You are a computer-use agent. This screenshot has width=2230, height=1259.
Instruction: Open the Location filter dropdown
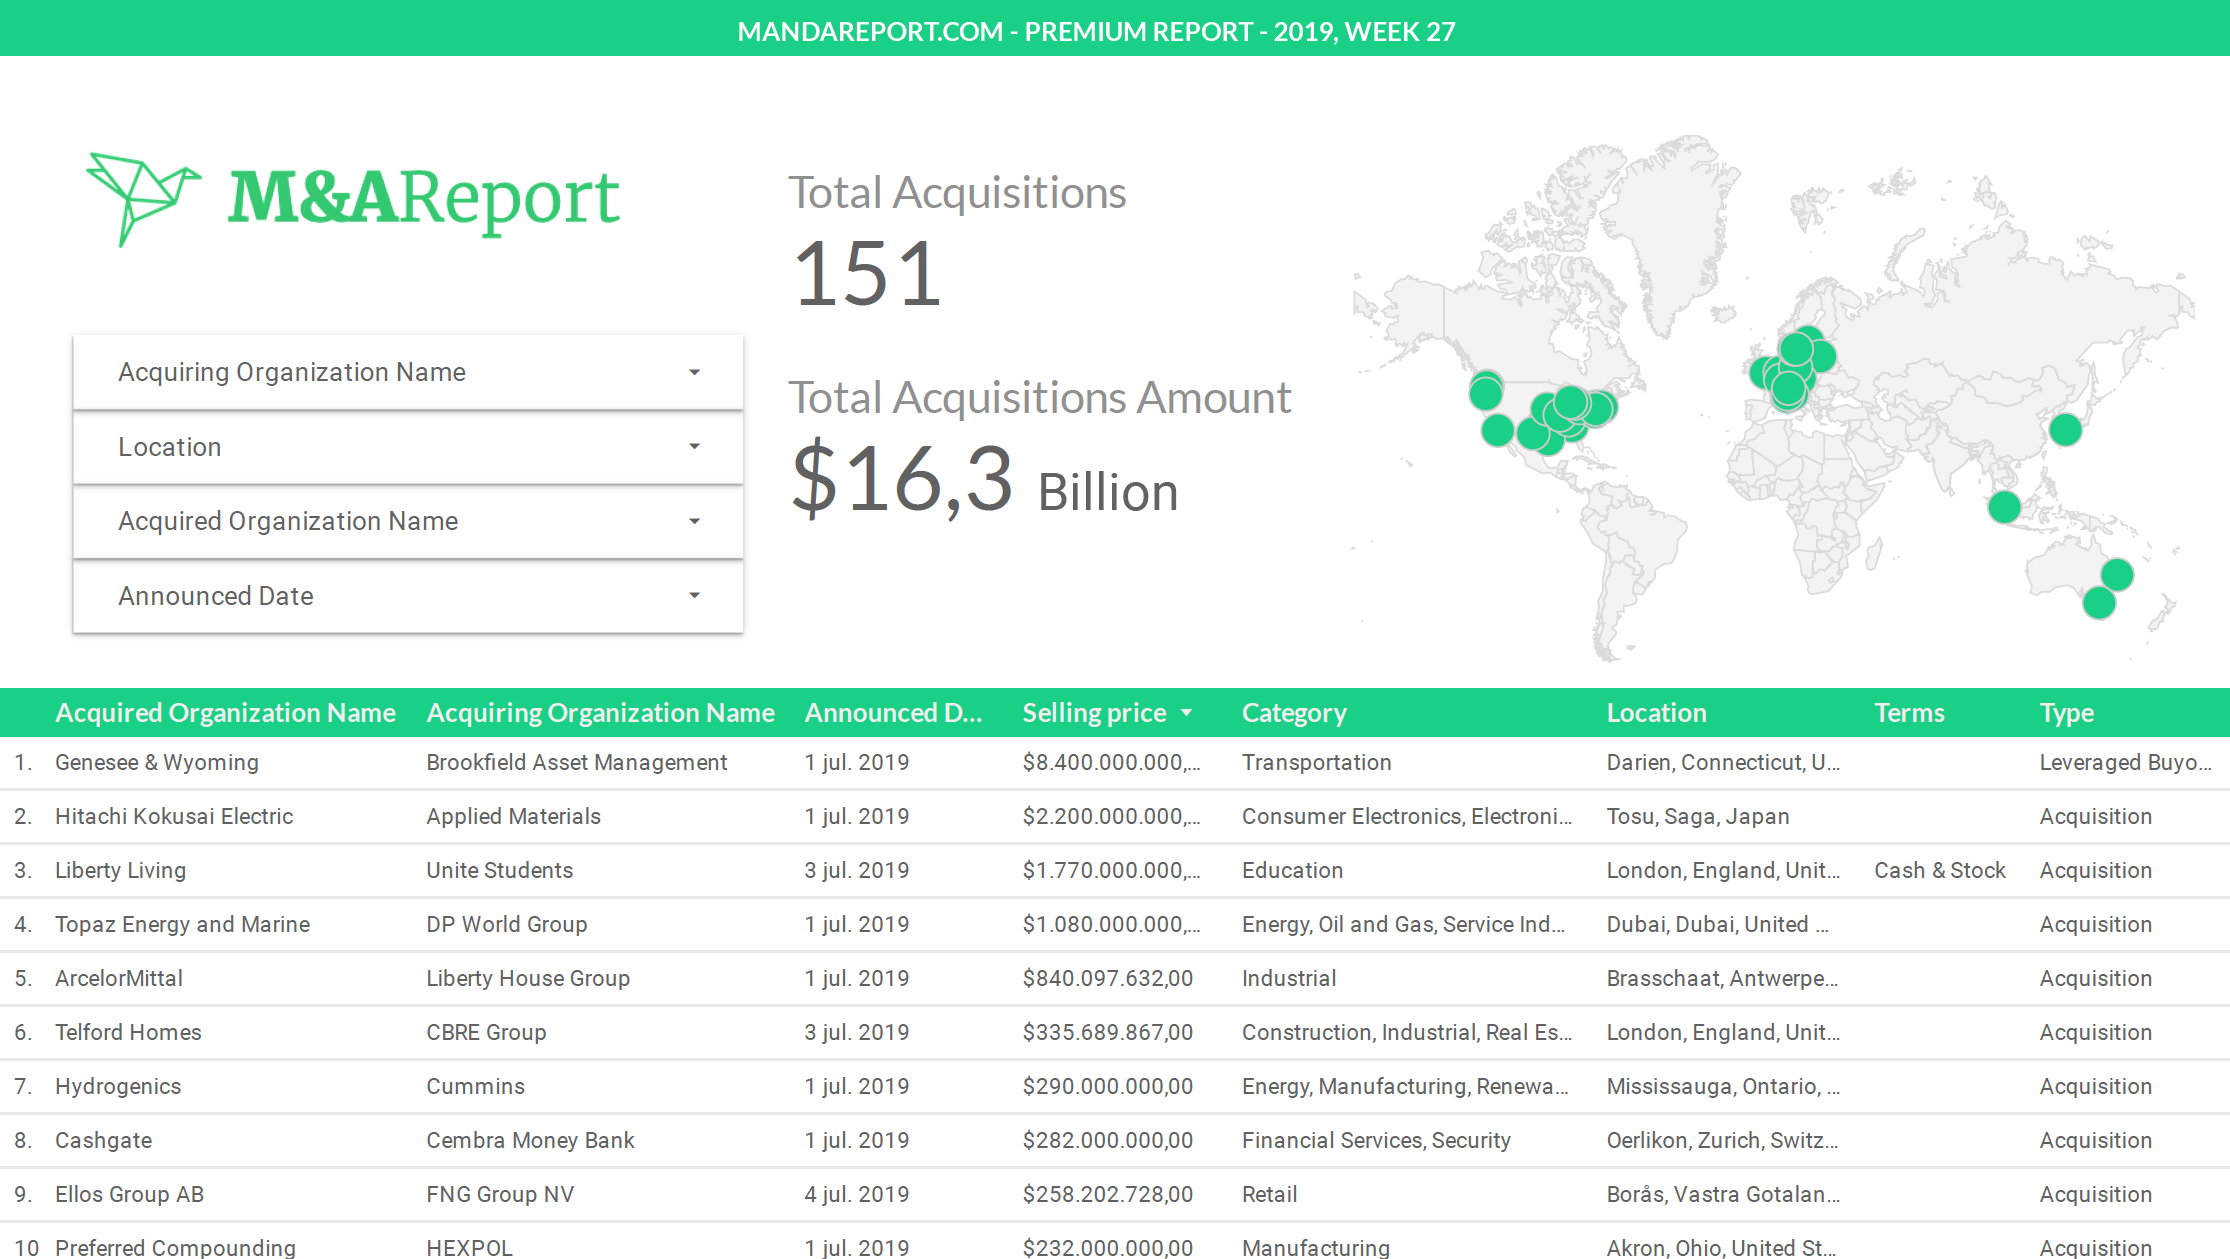tap(407, 447)
